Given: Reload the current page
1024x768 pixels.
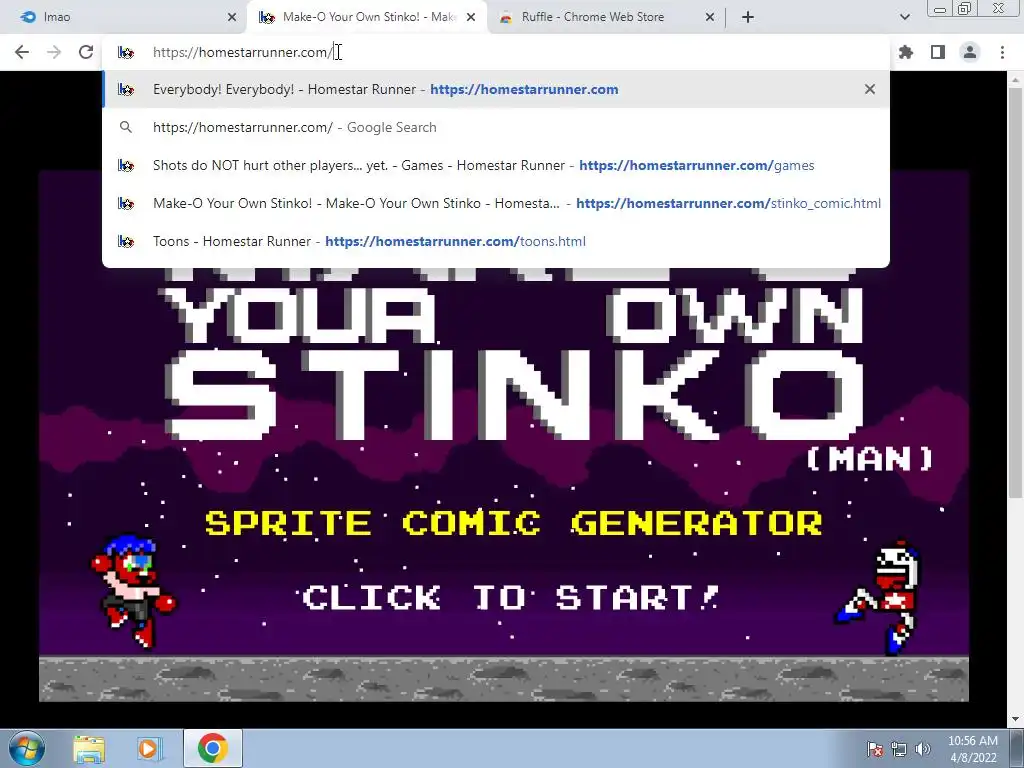Looking at the screenshot, I should click(x=86, y=52).
